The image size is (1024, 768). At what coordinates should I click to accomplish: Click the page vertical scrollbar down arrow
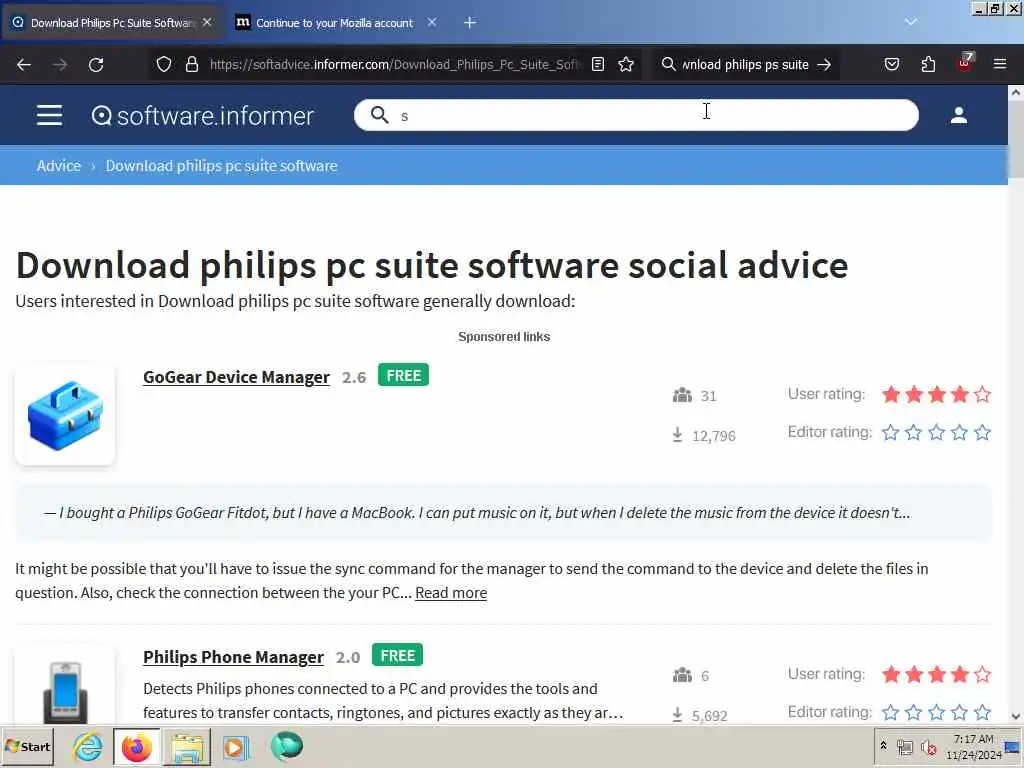click(1016, 716)
